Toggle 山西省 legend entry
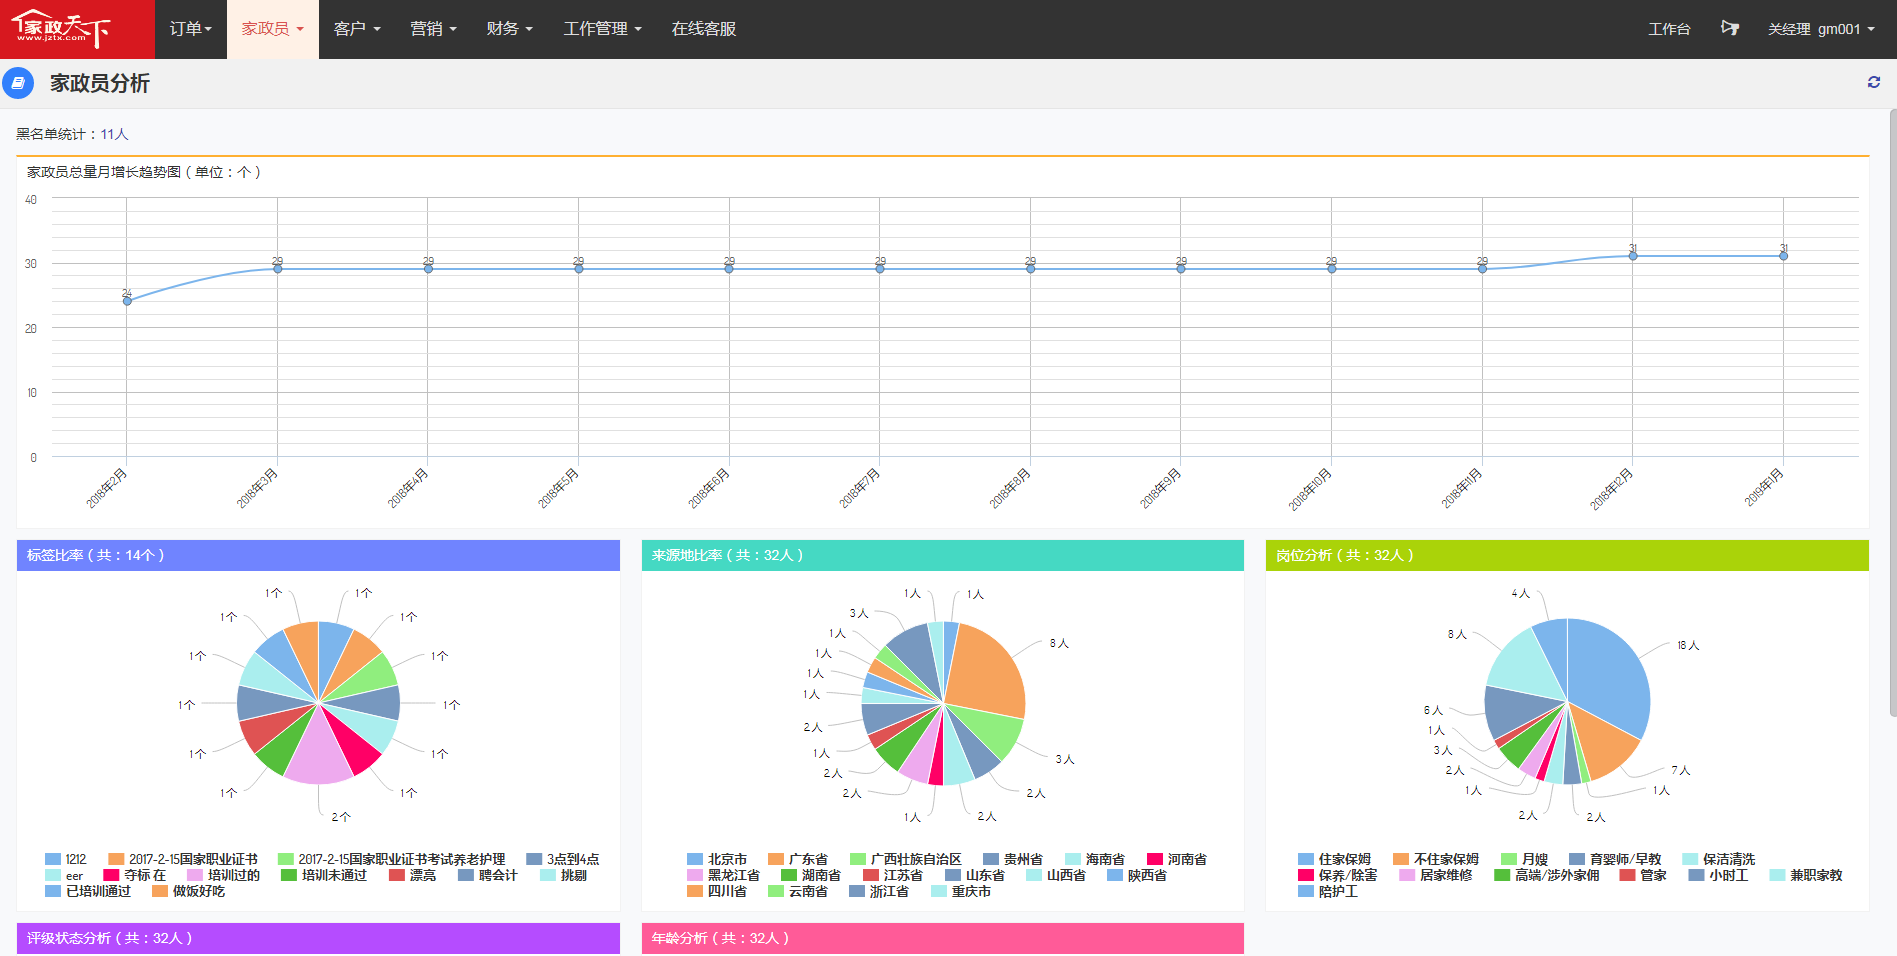Screen dimensions: 1897x956 point(1056,875)
